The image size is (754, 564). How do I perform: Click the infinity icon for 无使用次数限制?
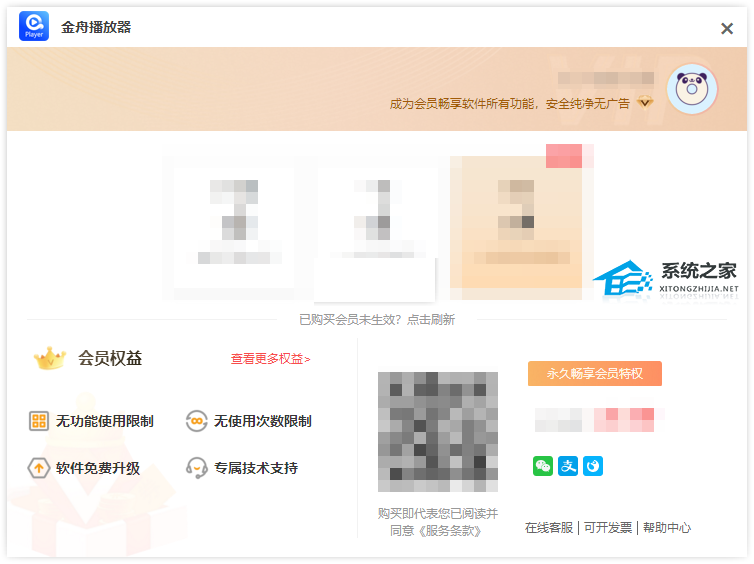point(197,421)
